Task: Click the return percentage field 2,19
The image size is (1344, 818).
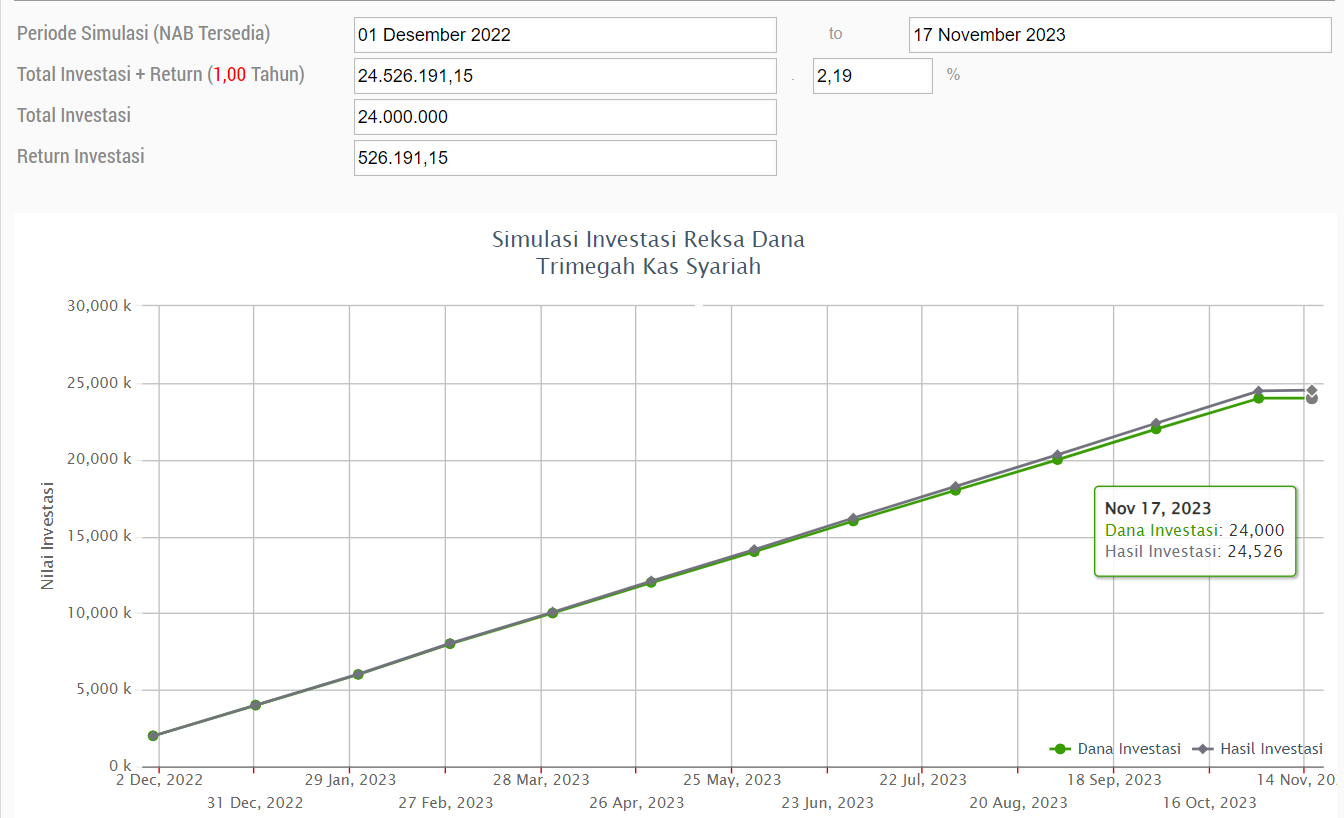Action: (873, 76)
